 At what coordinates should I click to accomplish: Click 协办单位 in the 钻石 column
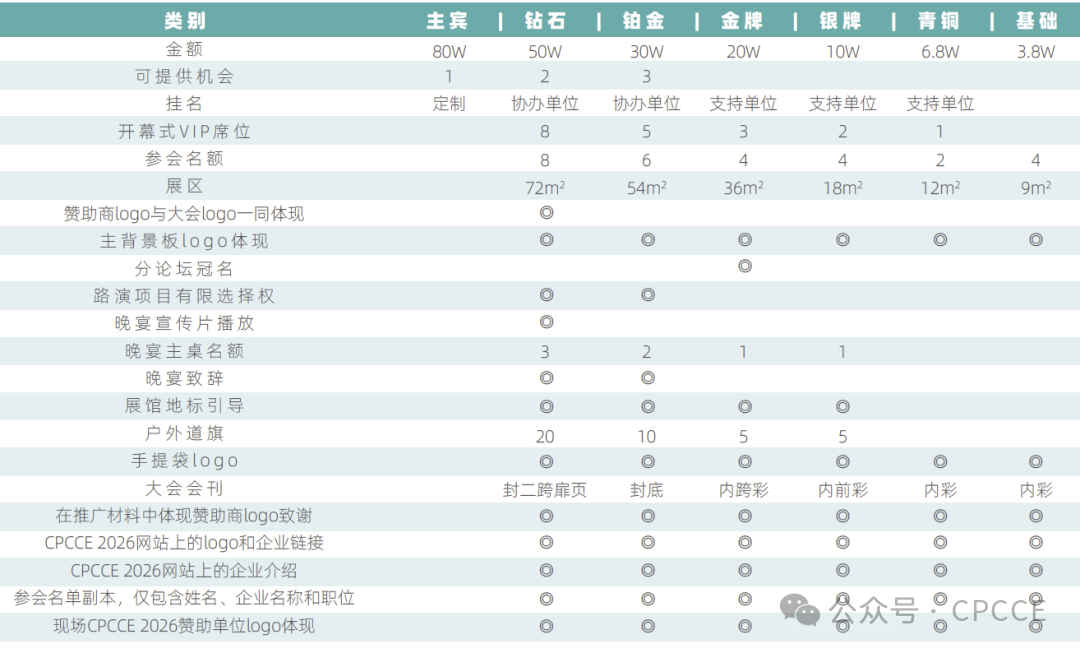tap(545, 103)
